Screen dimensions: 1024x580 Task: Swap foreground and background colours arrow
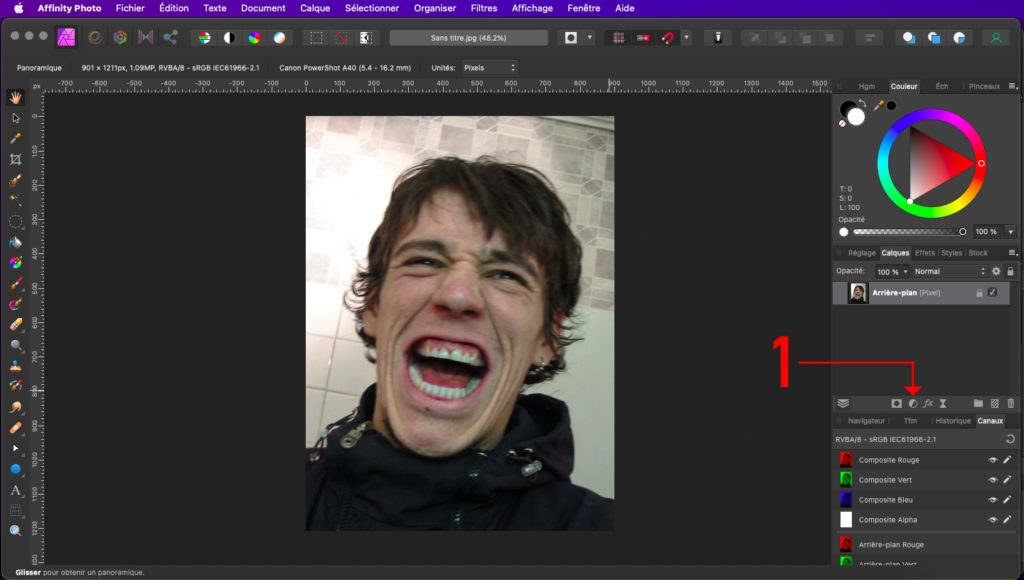click(862, 103)
